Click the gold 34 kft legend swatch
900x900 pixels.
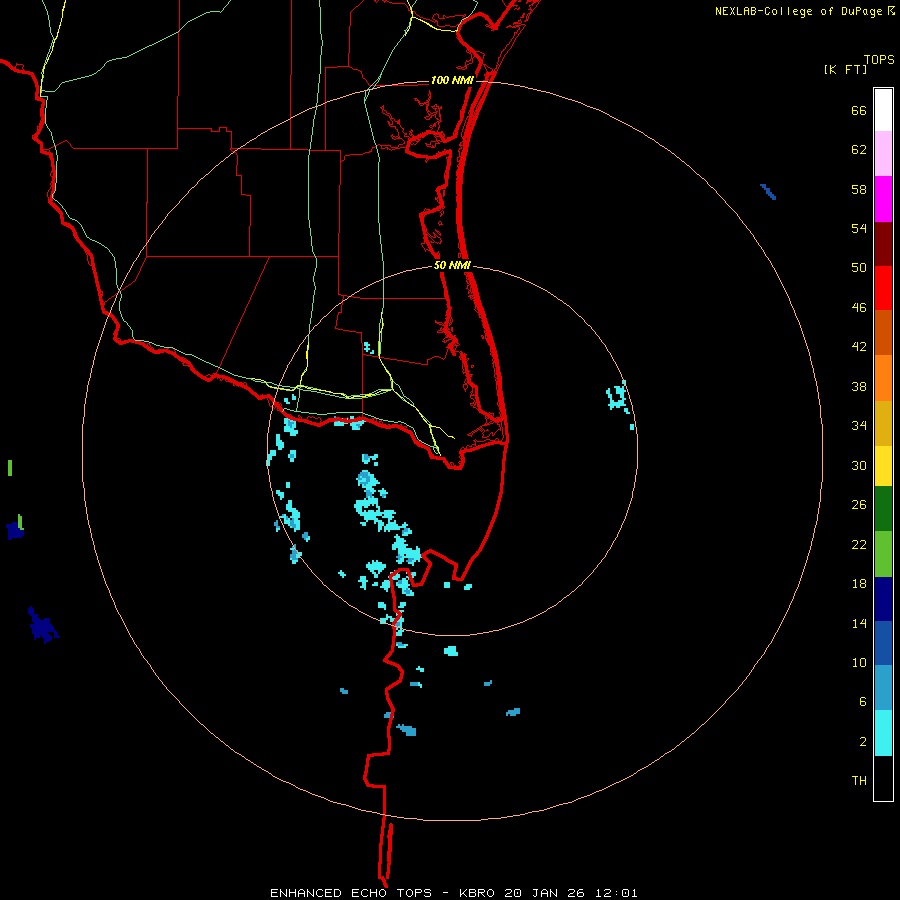coord(883,423)
